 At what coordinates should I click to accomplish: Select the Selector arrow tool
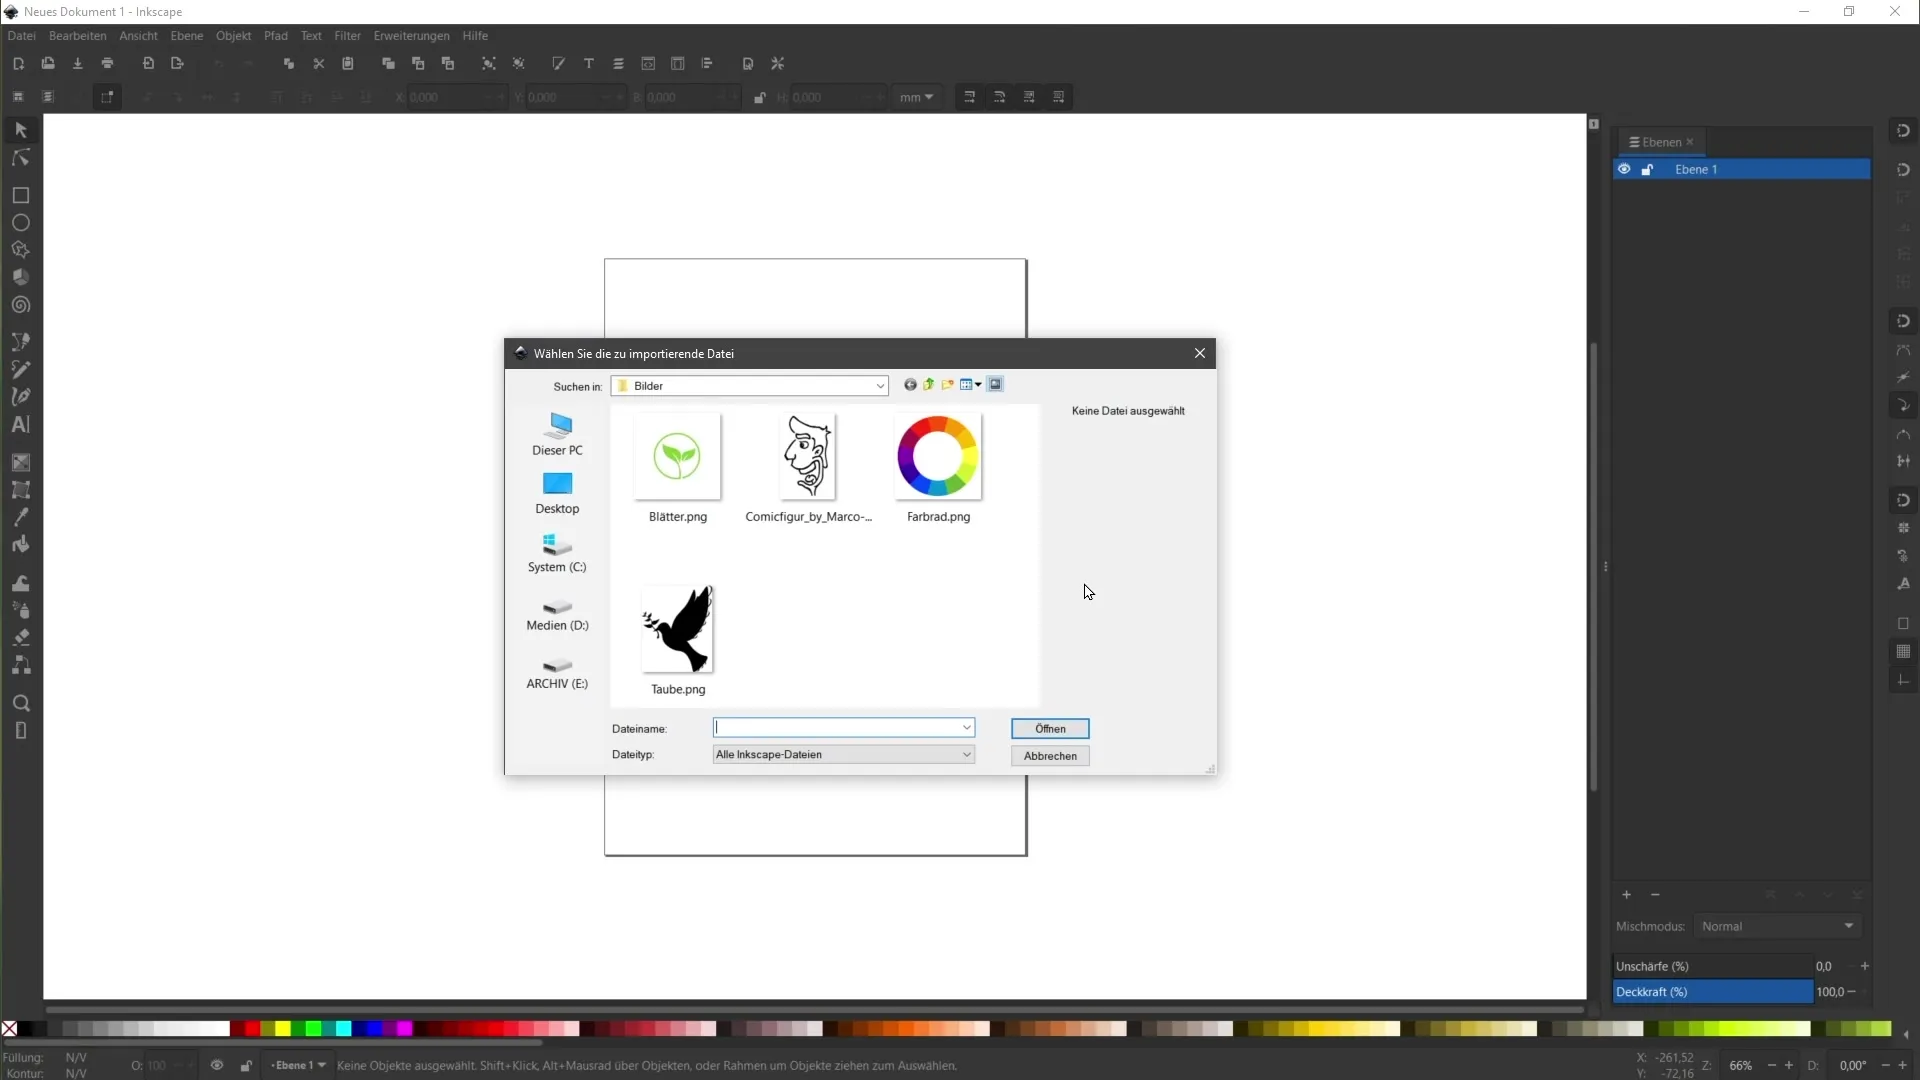[x=20, y=128]
